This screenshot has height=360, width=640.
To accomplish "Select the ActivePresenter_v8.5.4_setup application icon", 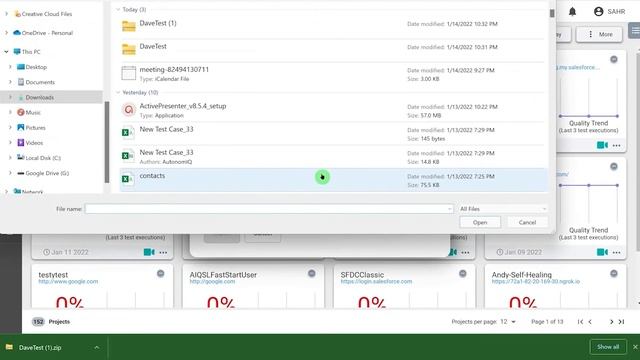I will 129,109.
